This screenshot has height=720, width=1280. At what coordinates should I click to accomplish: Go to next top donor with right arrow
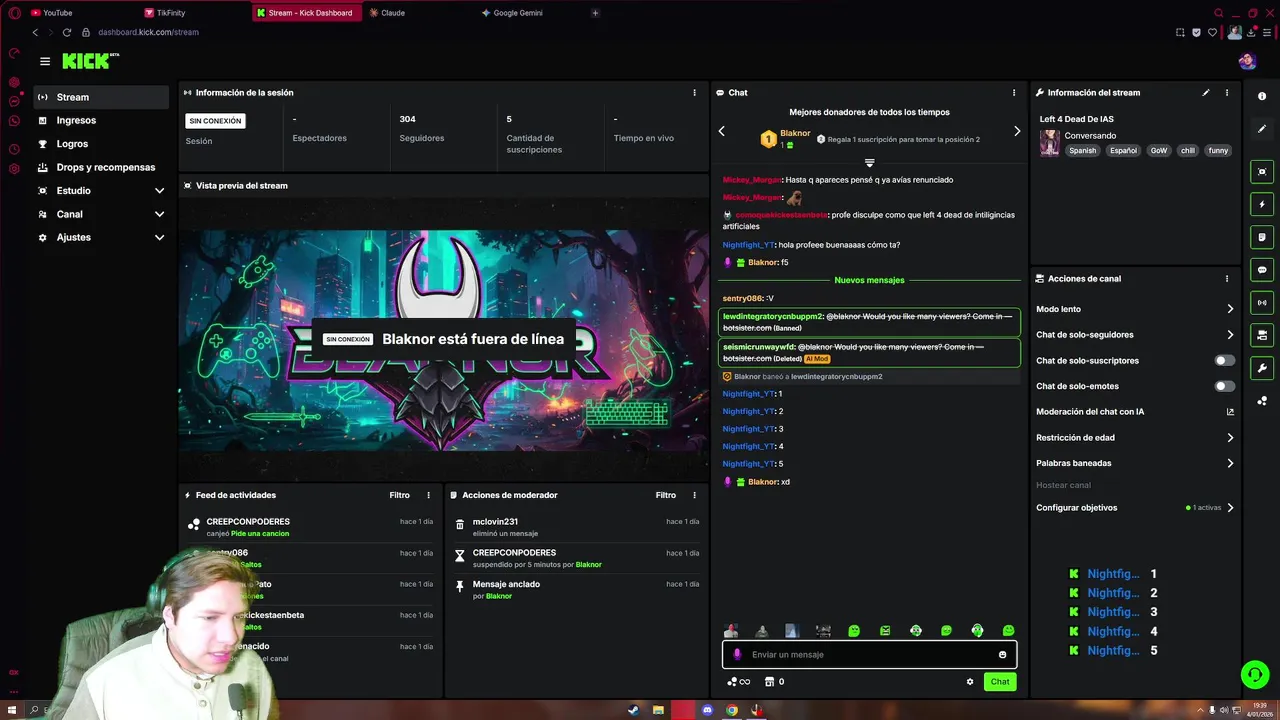(1017, 131)
